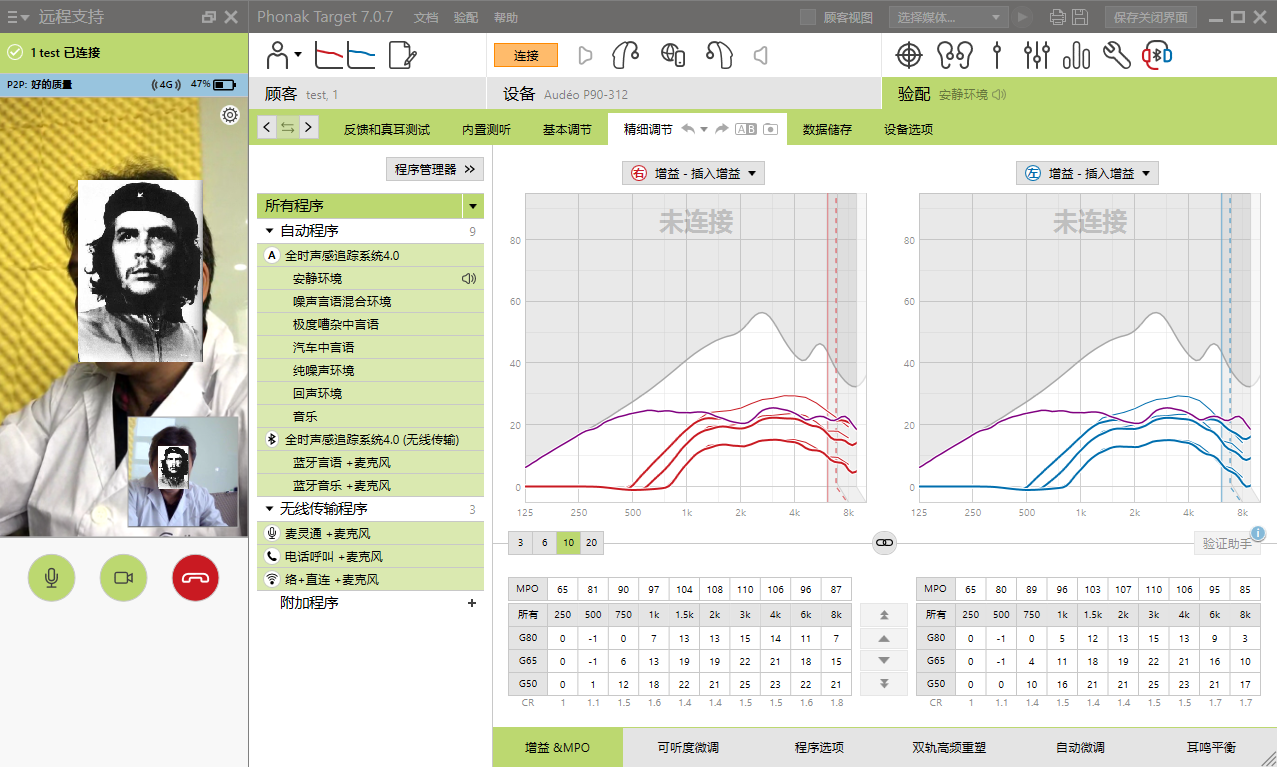Open the fine tuning equalizer sliders icon
The image size is (1277, 767).
(1037, 55)
